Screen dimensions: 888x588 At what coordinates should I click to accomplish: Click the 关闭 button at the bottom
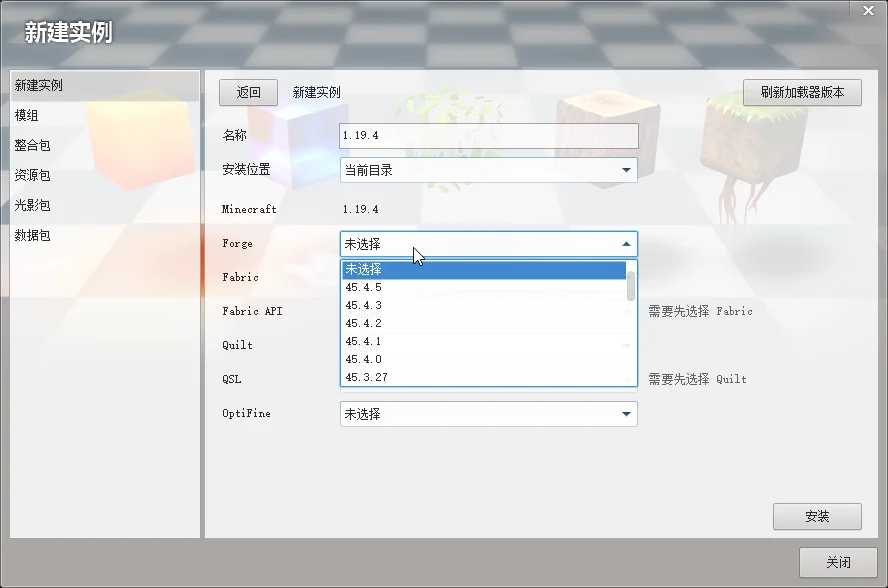point(838,562)
